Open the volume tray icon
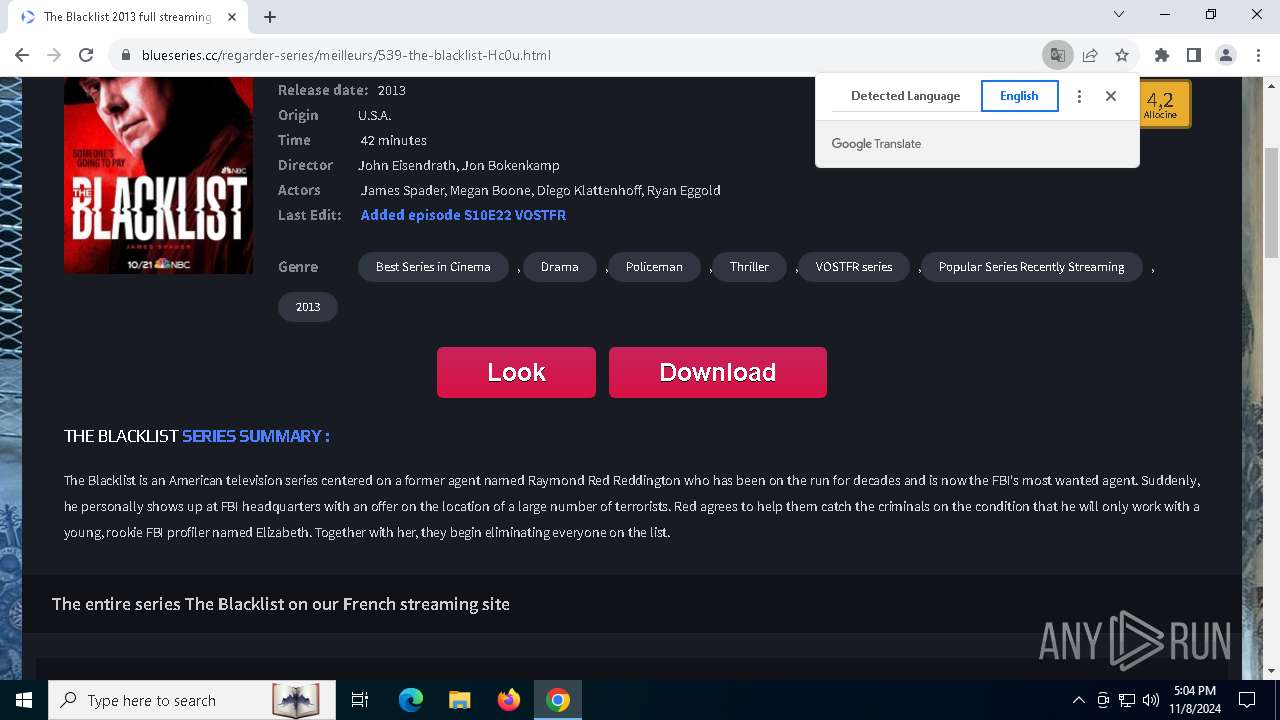1280x720 pixels. pos(1151,700)
